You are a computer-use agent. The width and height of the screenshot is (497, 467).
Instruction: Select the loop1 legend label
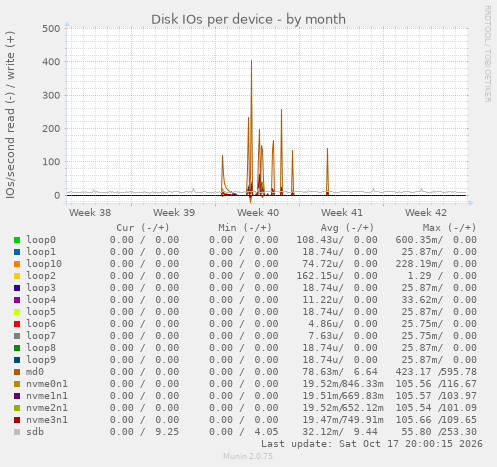point(41,252)
